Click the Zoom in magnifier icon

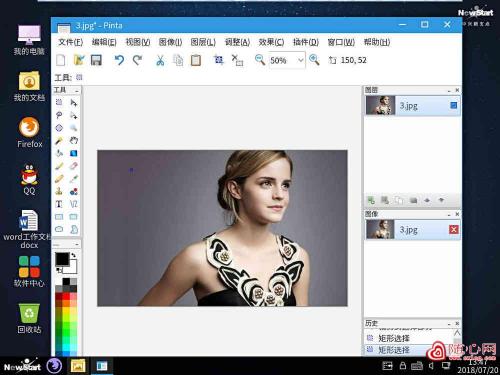[x=314, y=60]
